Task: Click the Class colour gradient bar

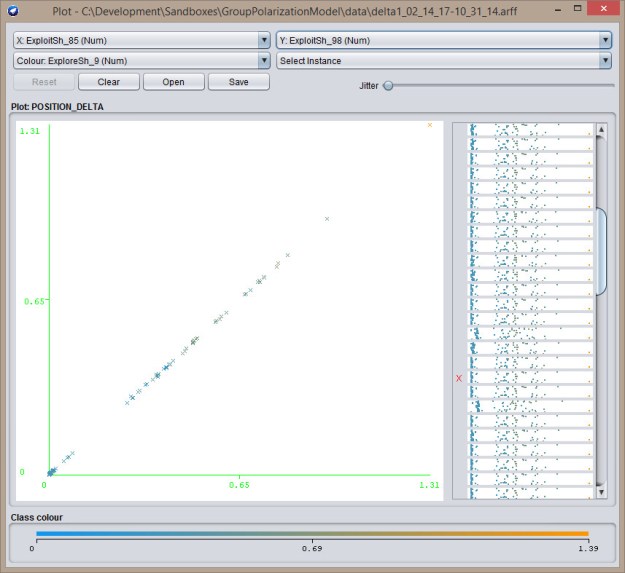Action: tap(311, 534)
